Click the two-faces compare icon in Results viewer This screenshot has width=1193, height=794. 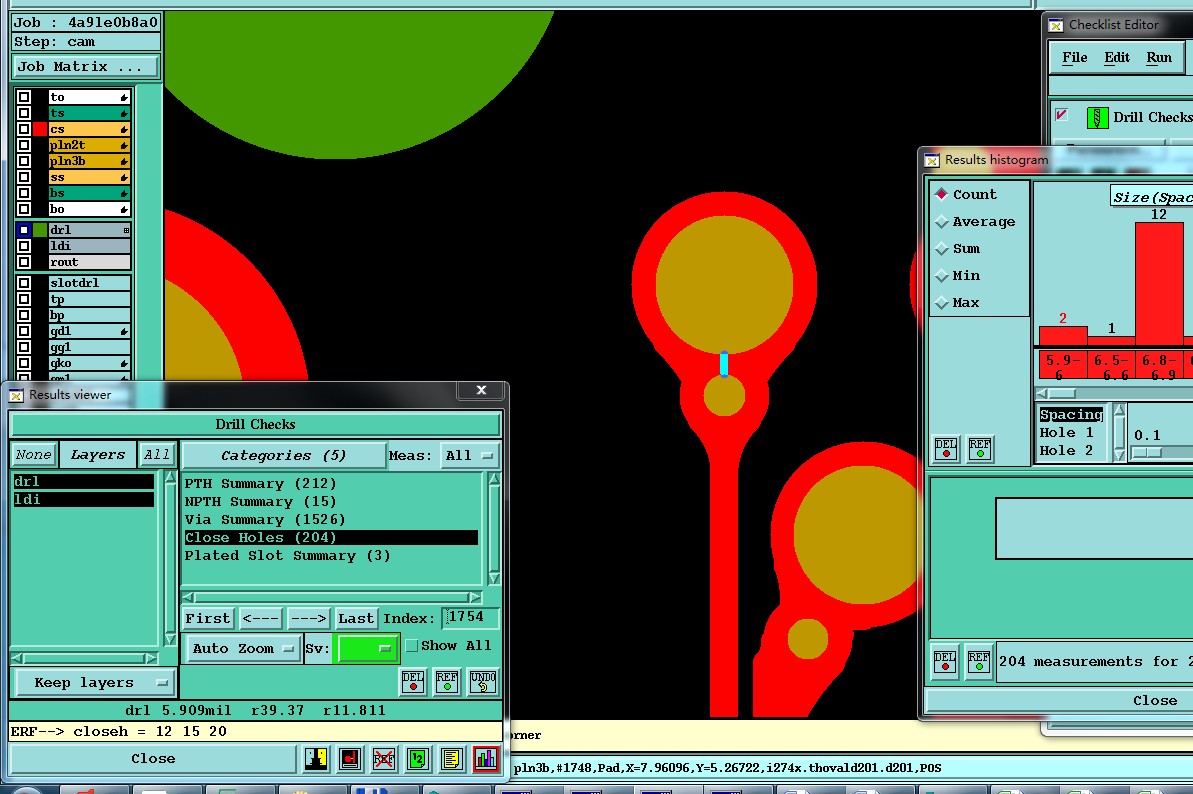(316, 758)
